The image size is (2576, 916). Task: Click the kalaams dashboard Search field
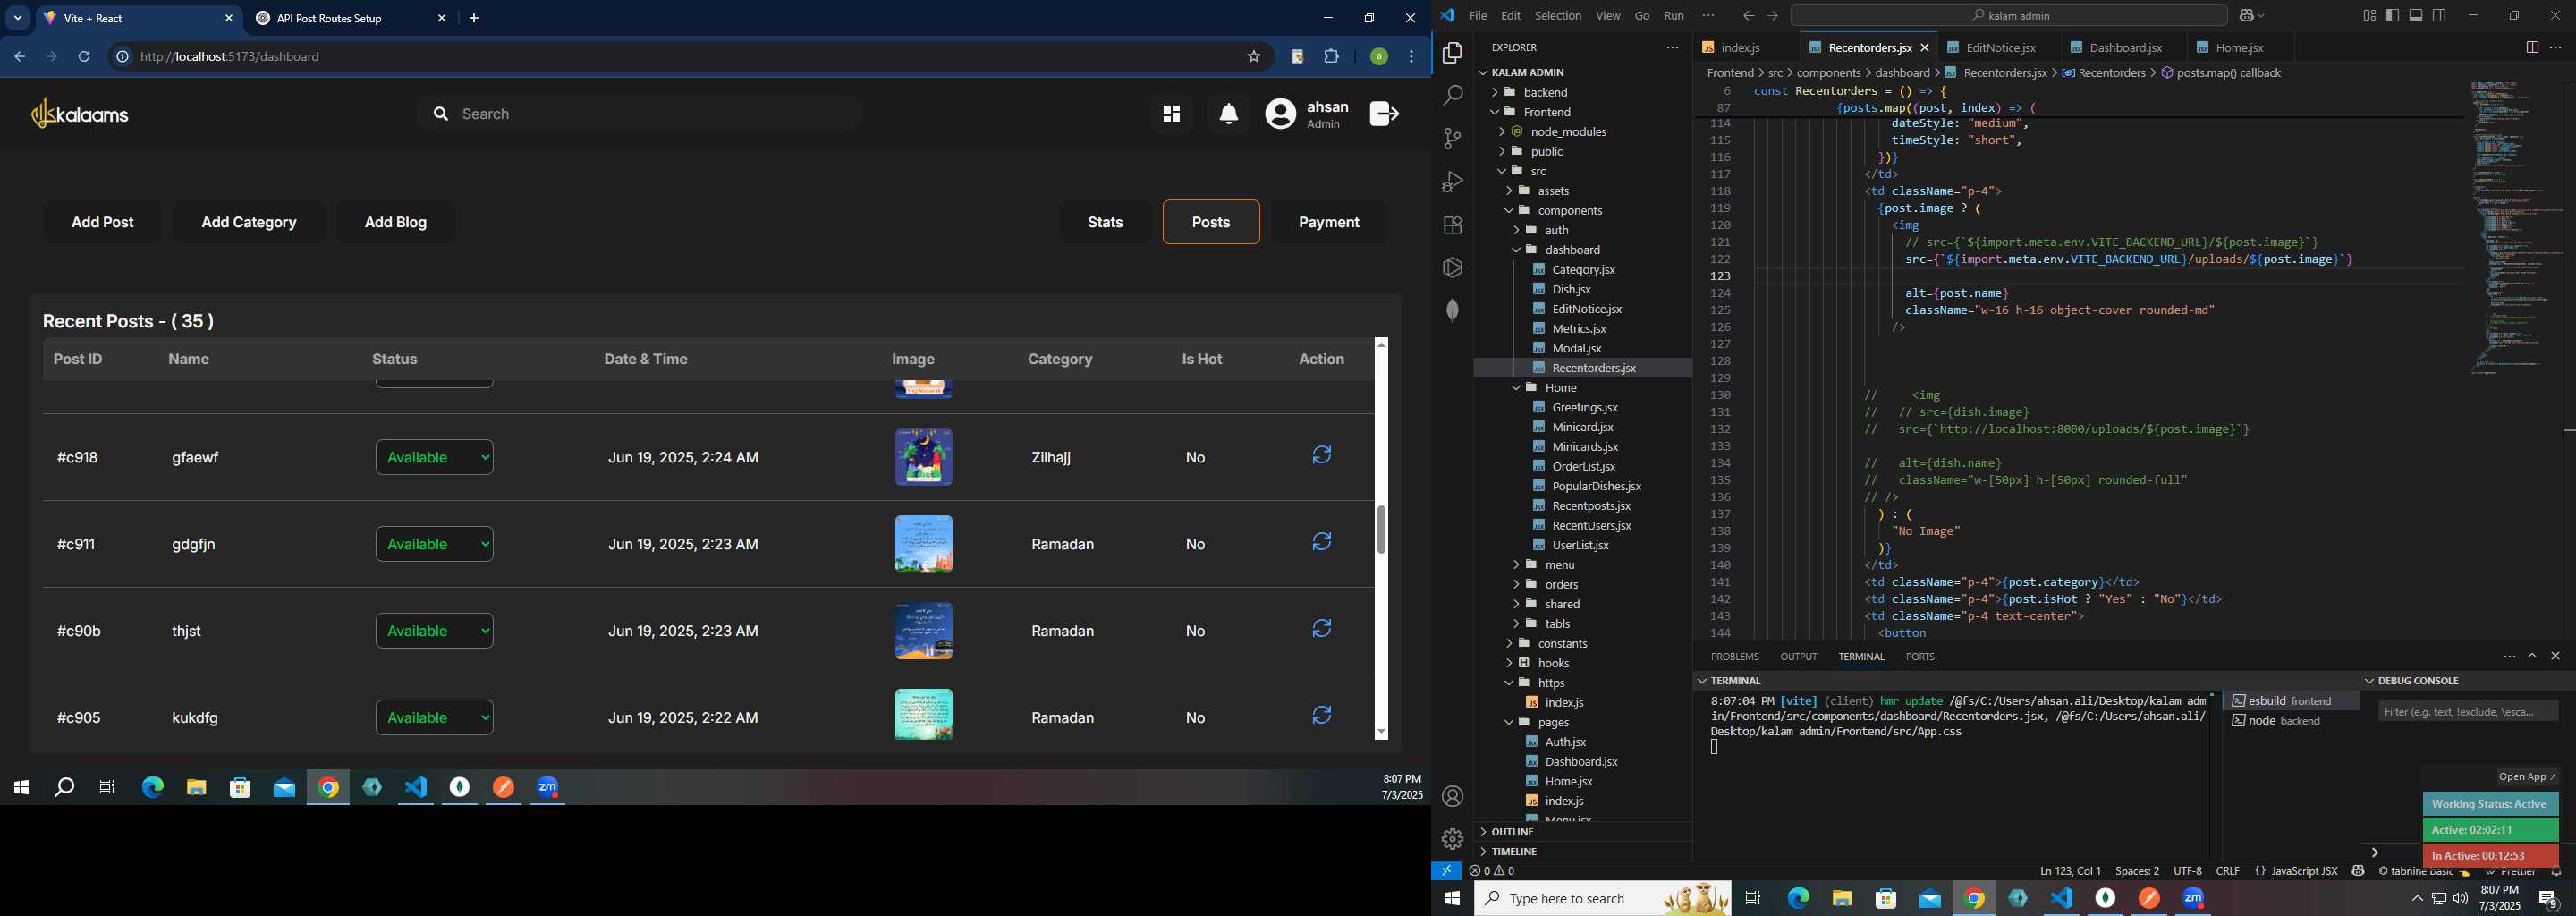coord(640,114)
